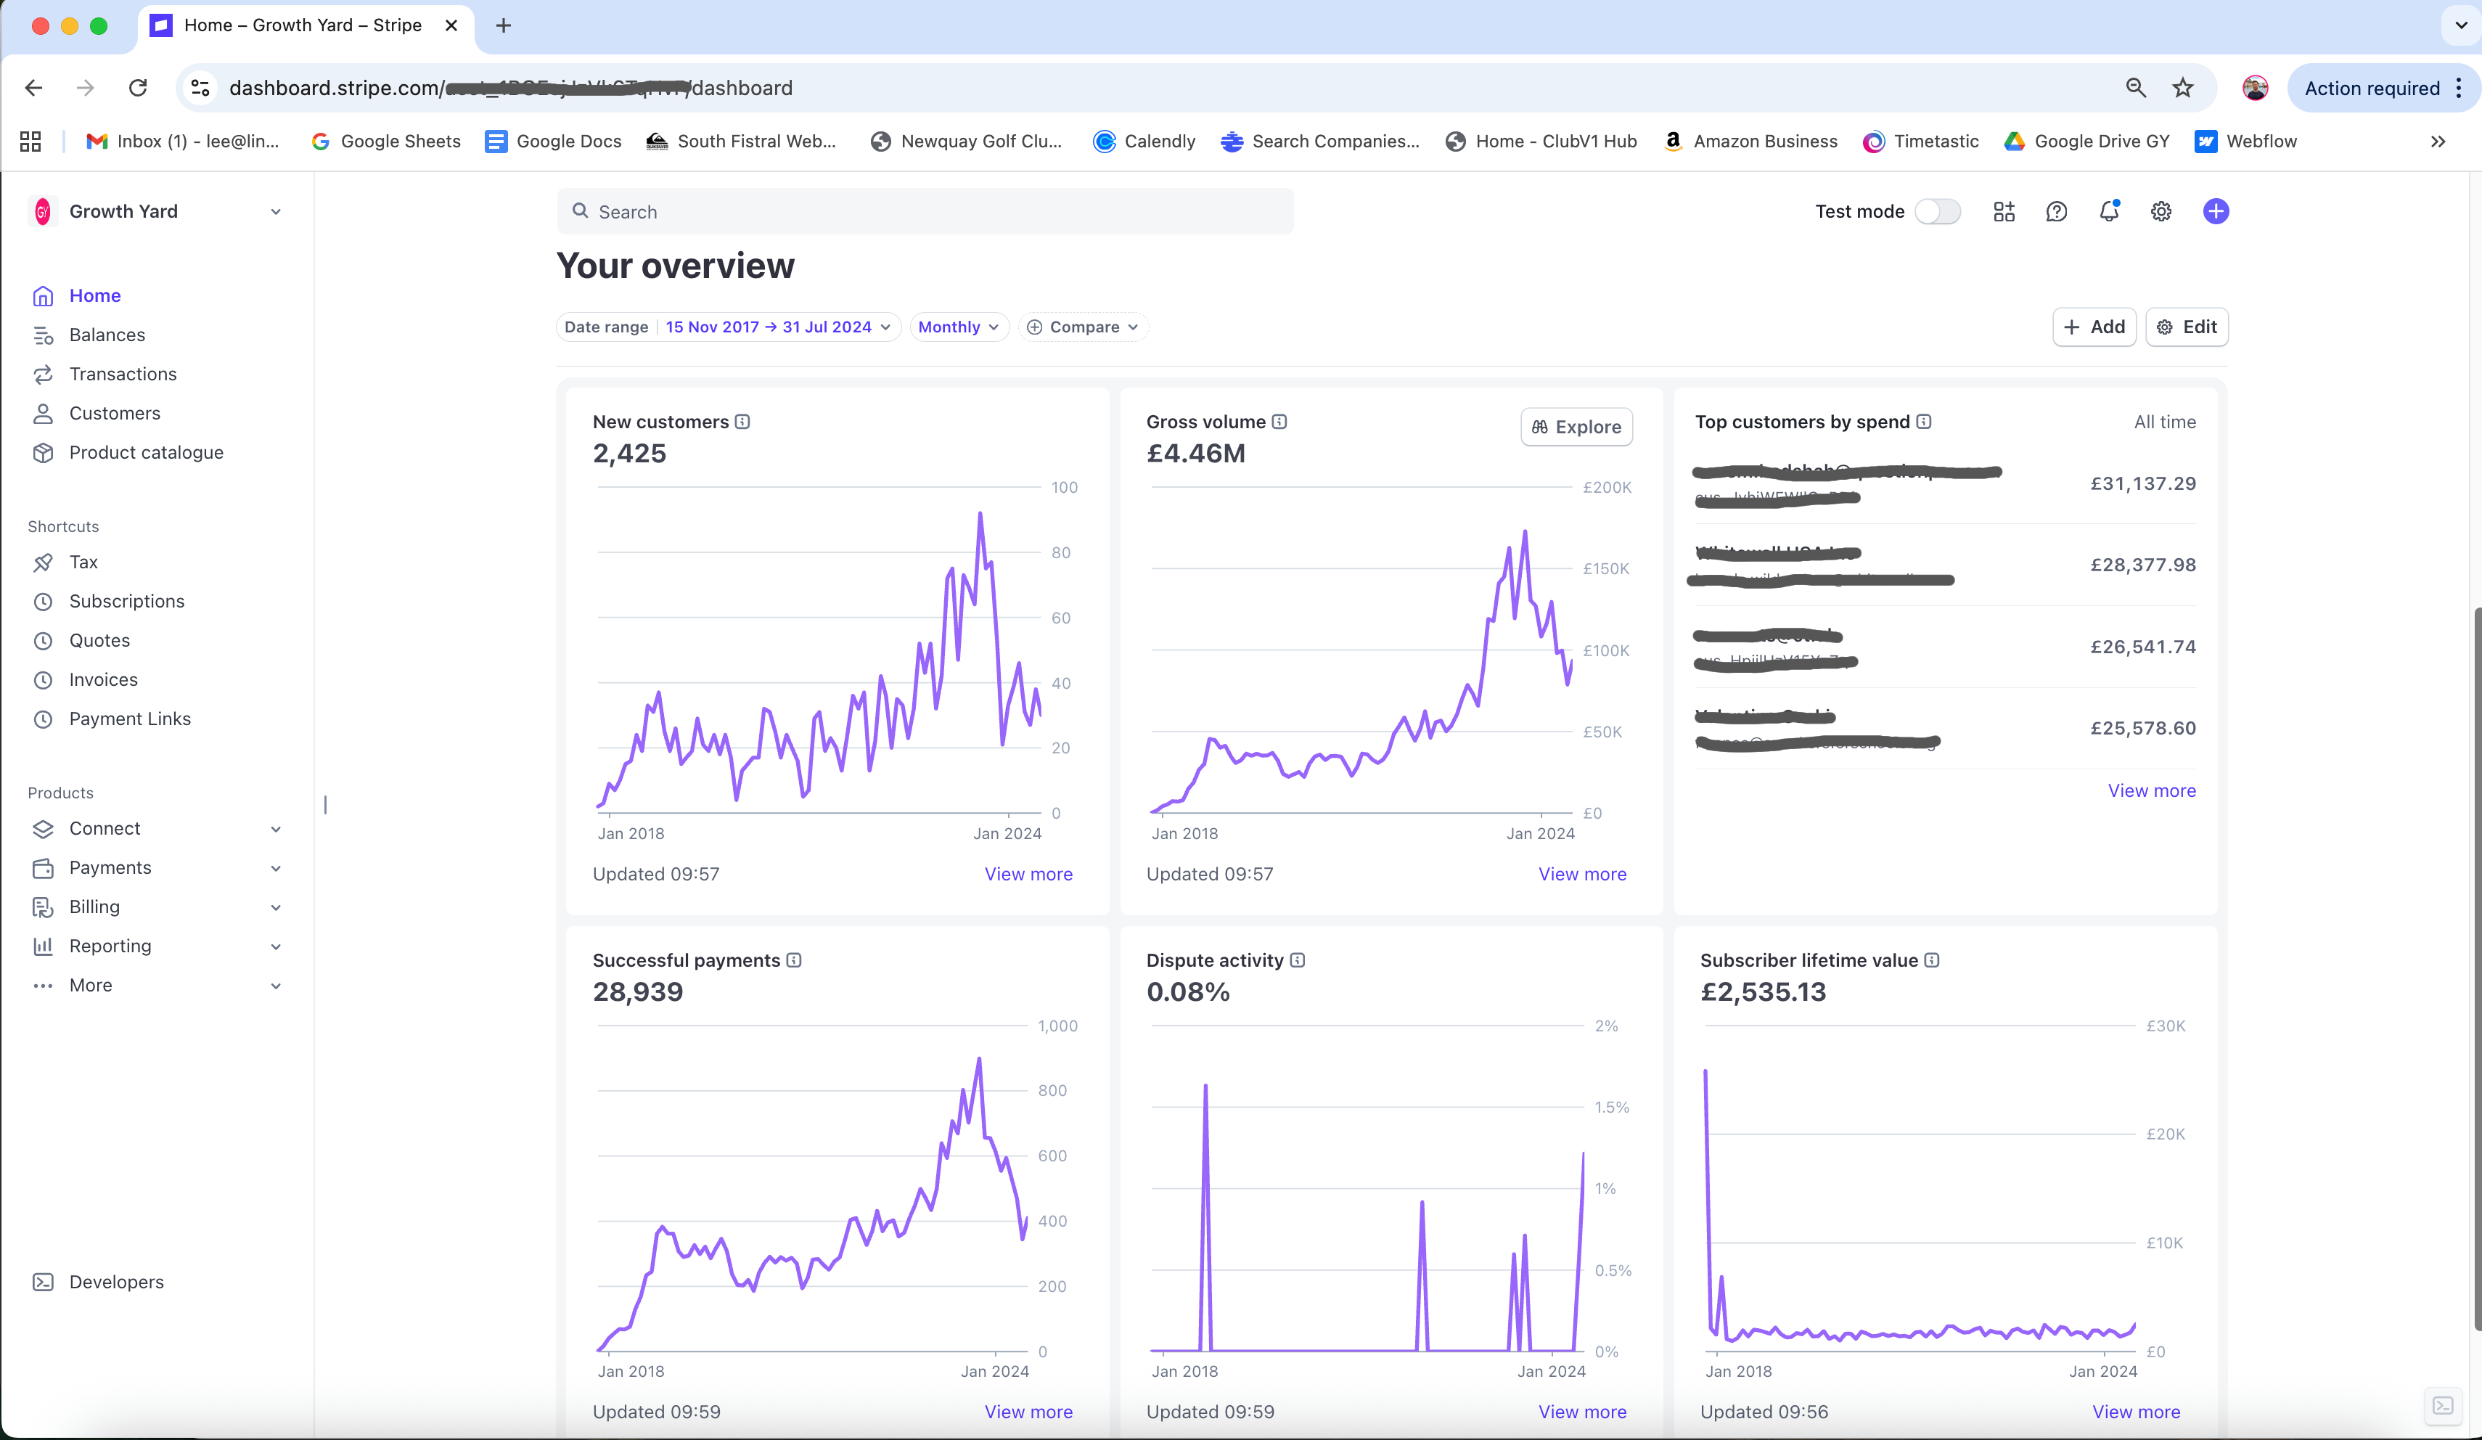Enable the Test mode toggle
Viewport: 2482px width, 1440px height.
point(1937,211)
